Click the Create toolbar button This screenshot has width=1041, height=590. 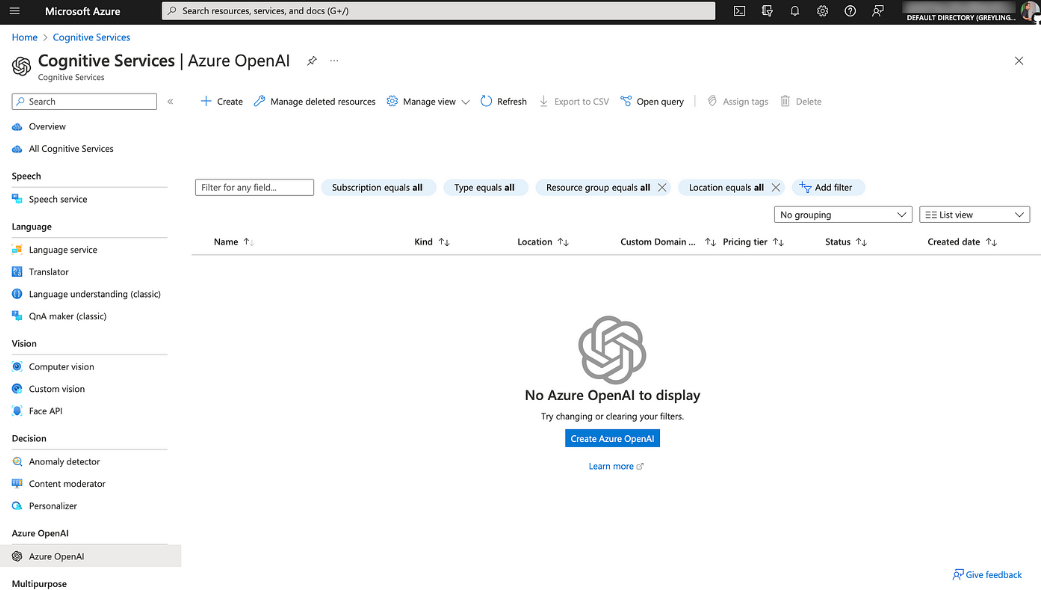click(222, 102)
